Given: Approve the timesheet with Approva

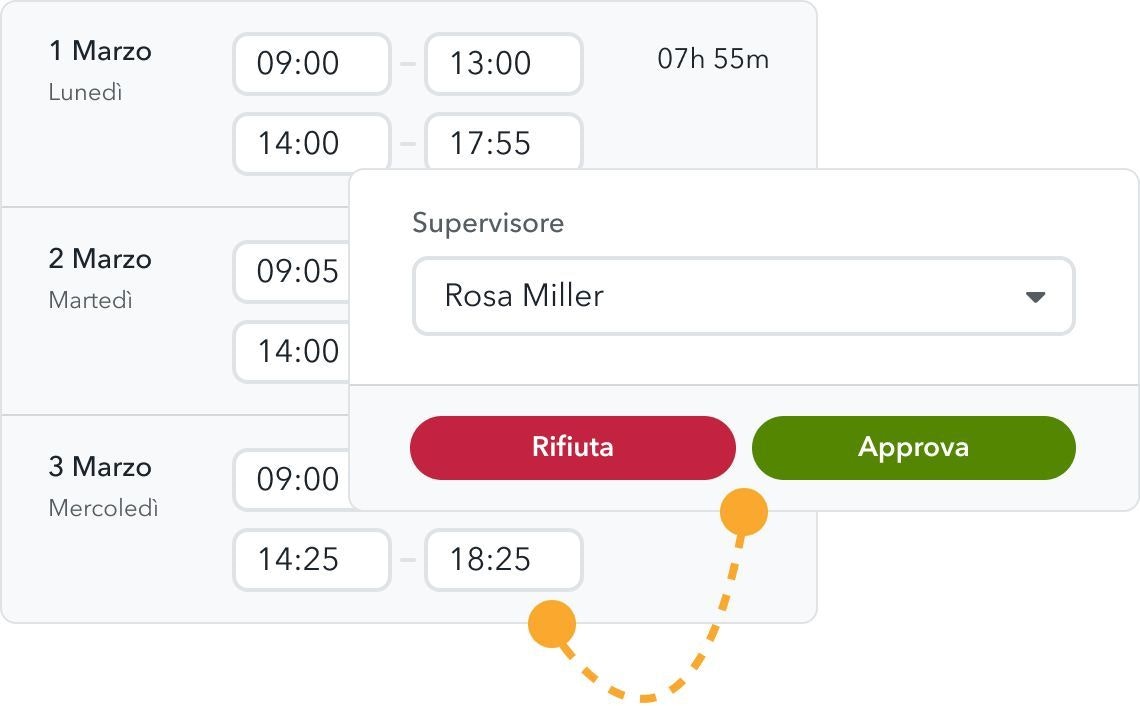Looking at the screenshot, I should coord(913,447).
